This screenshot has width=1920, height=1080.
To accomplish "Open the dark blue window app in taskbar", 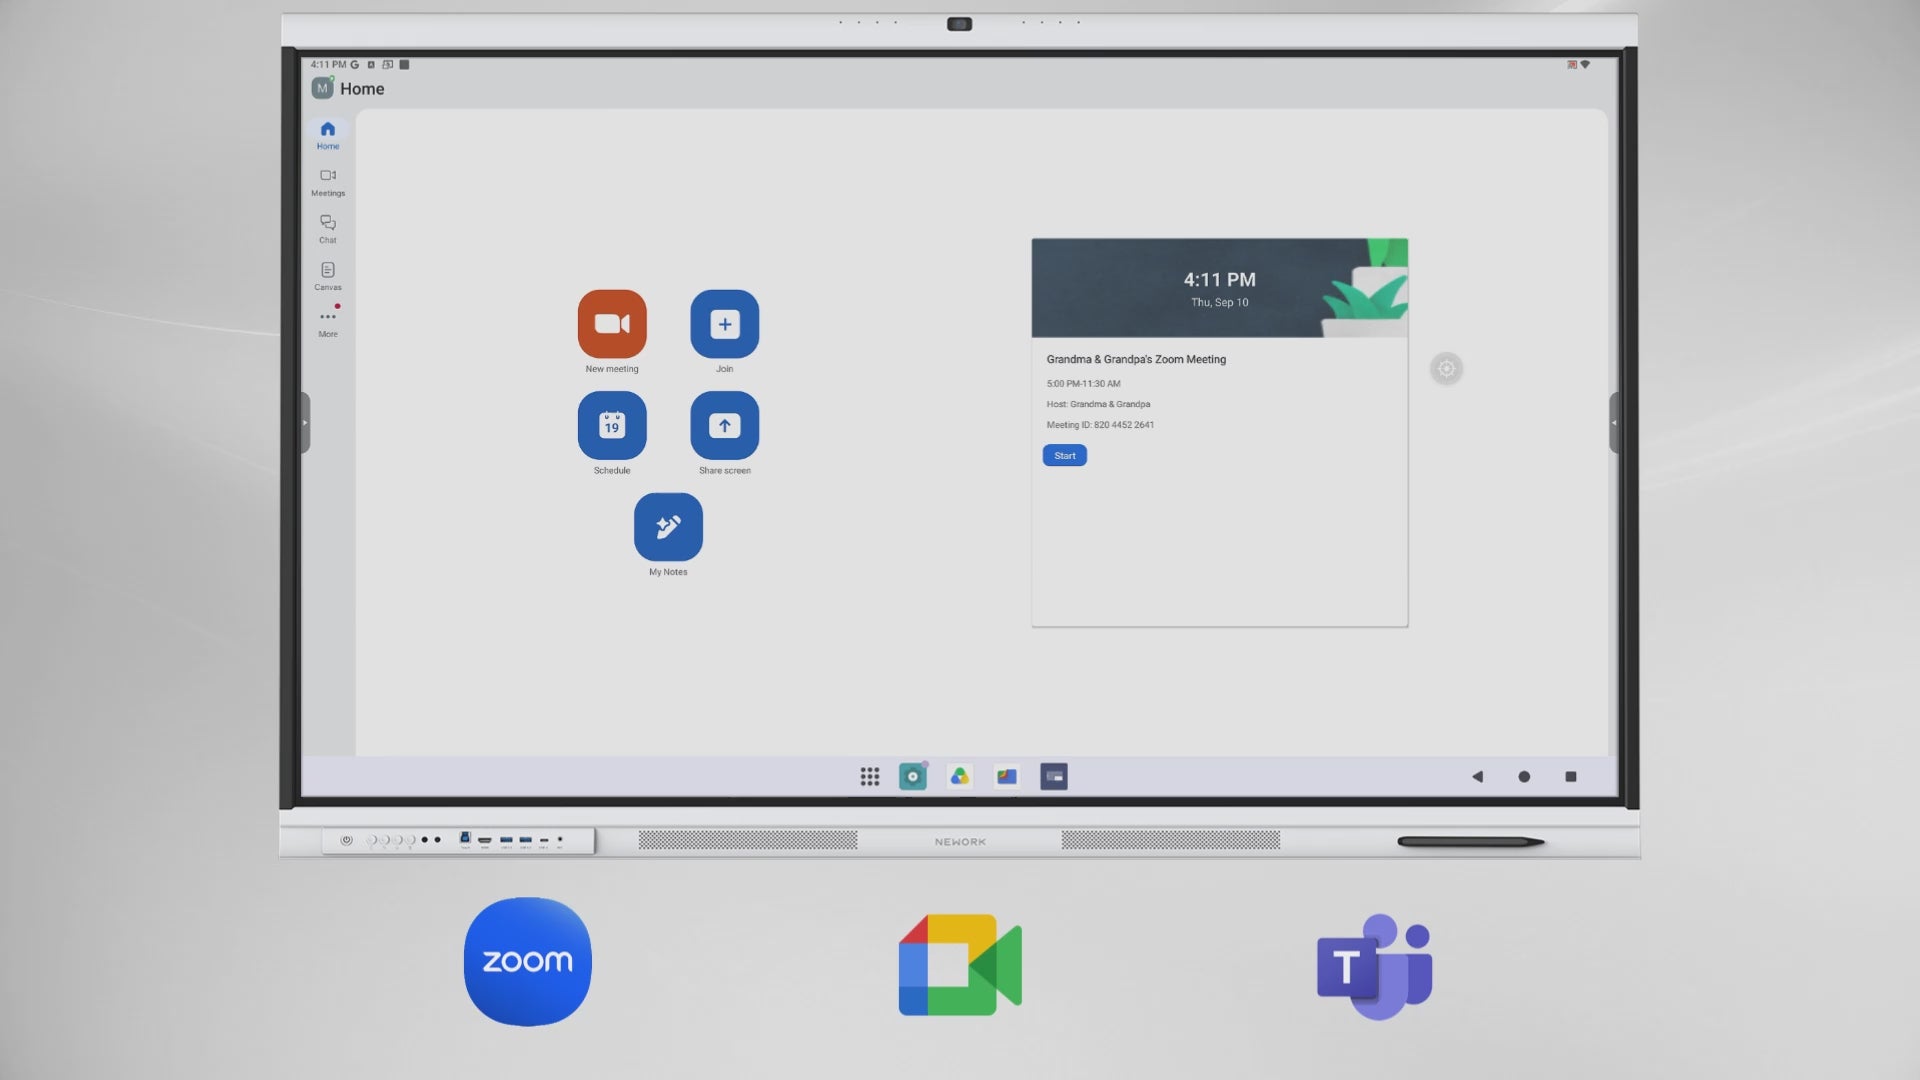I will pyautogui.click(x=1054, y=777).
